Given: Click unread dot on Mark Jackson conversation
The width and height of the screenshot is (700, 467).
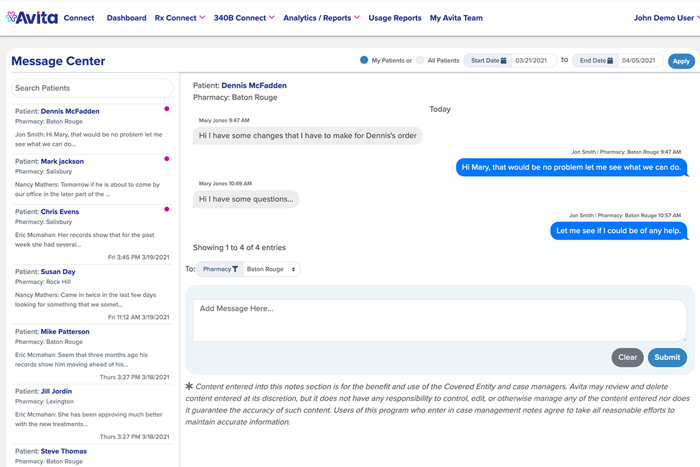Looking at the screenshot, I should coord(167,158).
